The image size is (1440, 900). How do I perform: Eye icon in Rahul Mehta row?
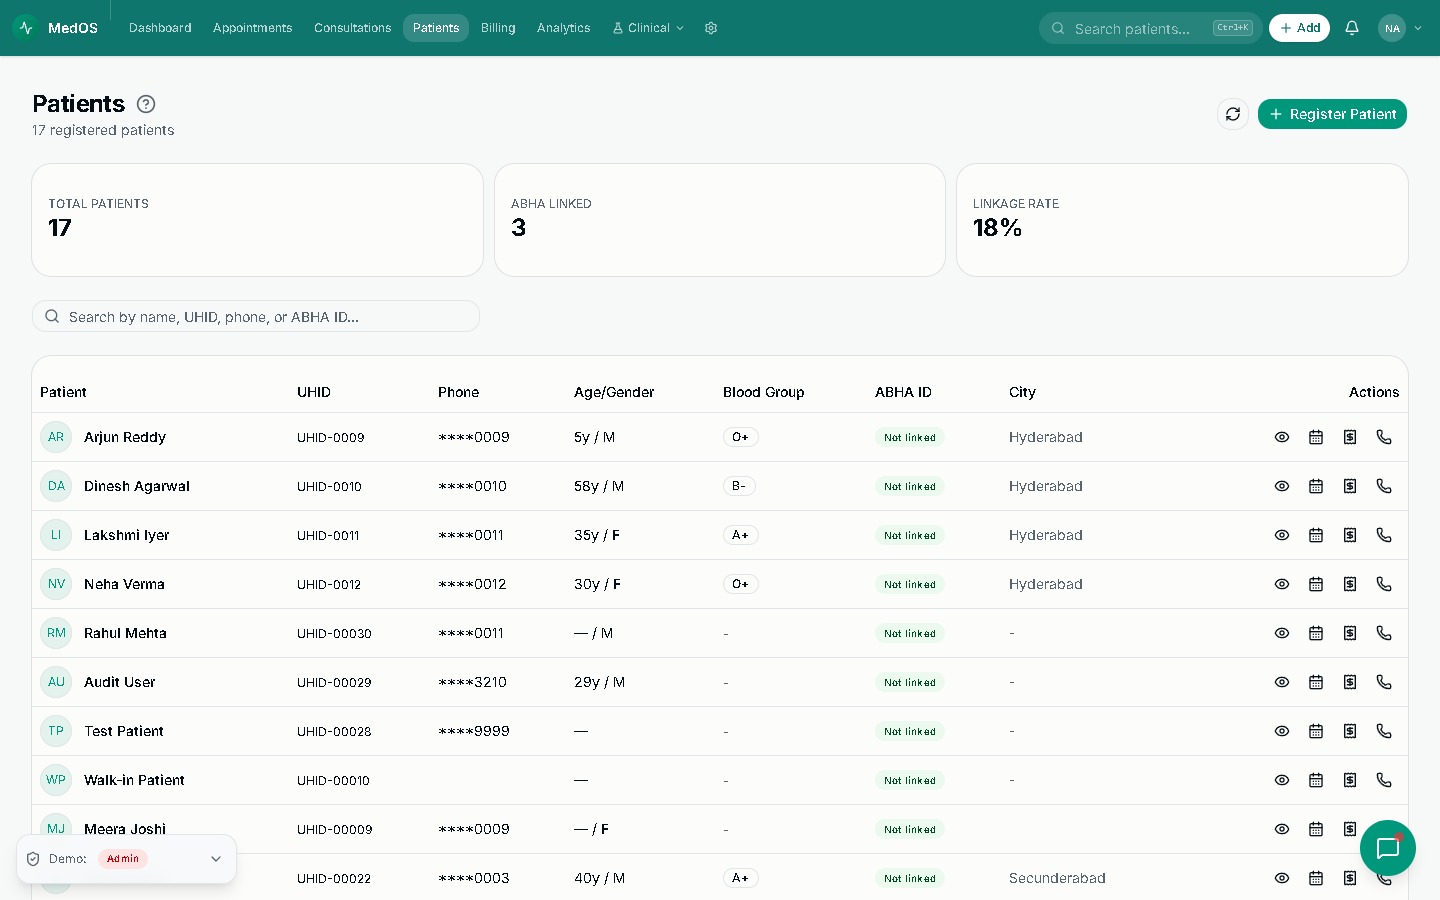(1282, 633)
